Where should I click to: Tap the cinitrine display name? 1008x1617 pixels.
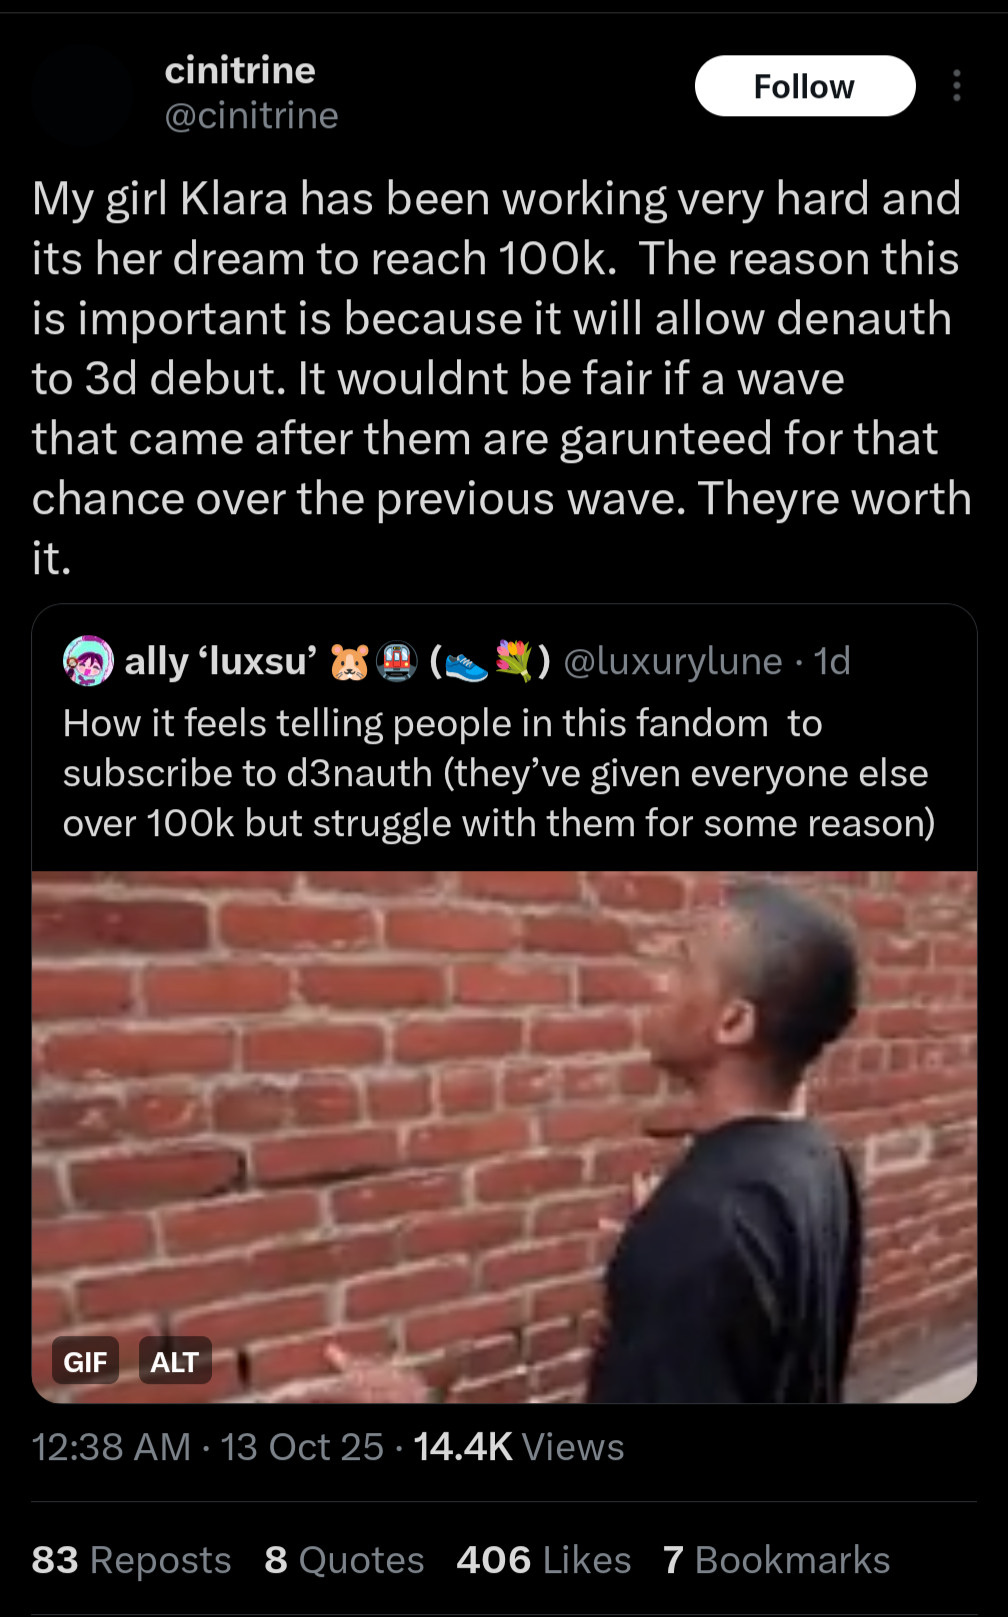pos(240,70)
